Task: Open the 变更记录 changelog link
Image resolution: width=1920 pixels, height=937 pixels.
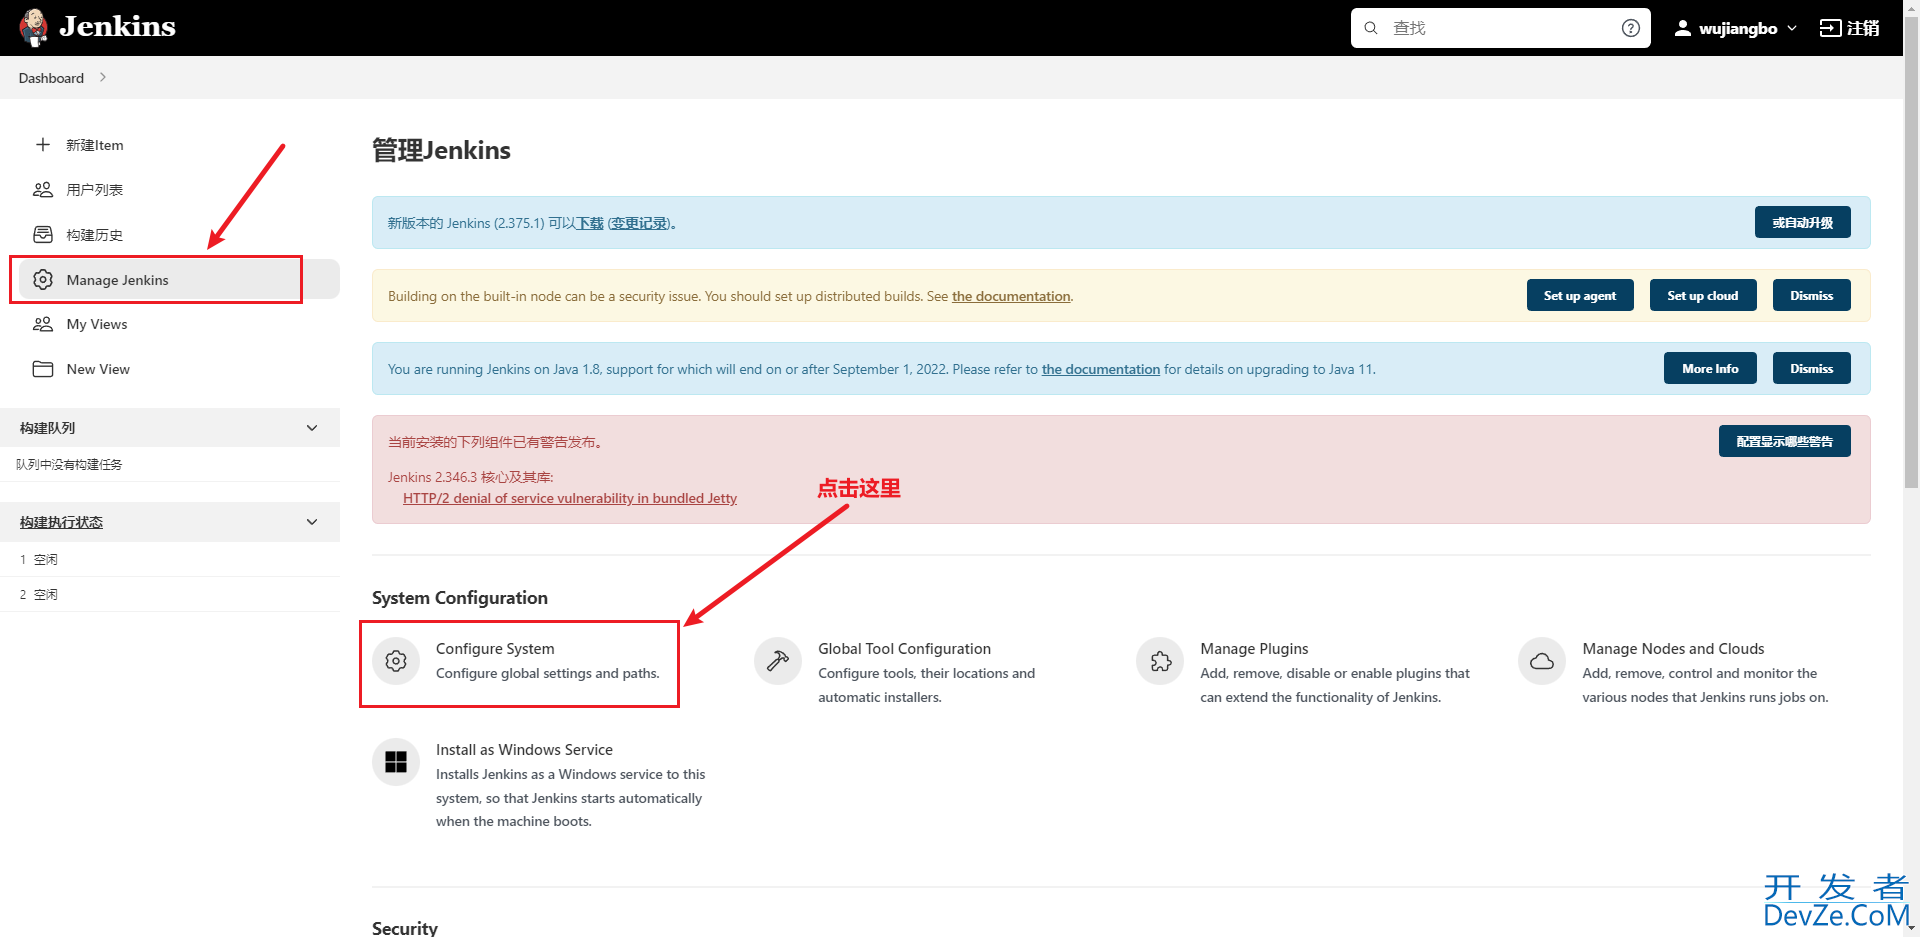Action: (x=639, y=223)
